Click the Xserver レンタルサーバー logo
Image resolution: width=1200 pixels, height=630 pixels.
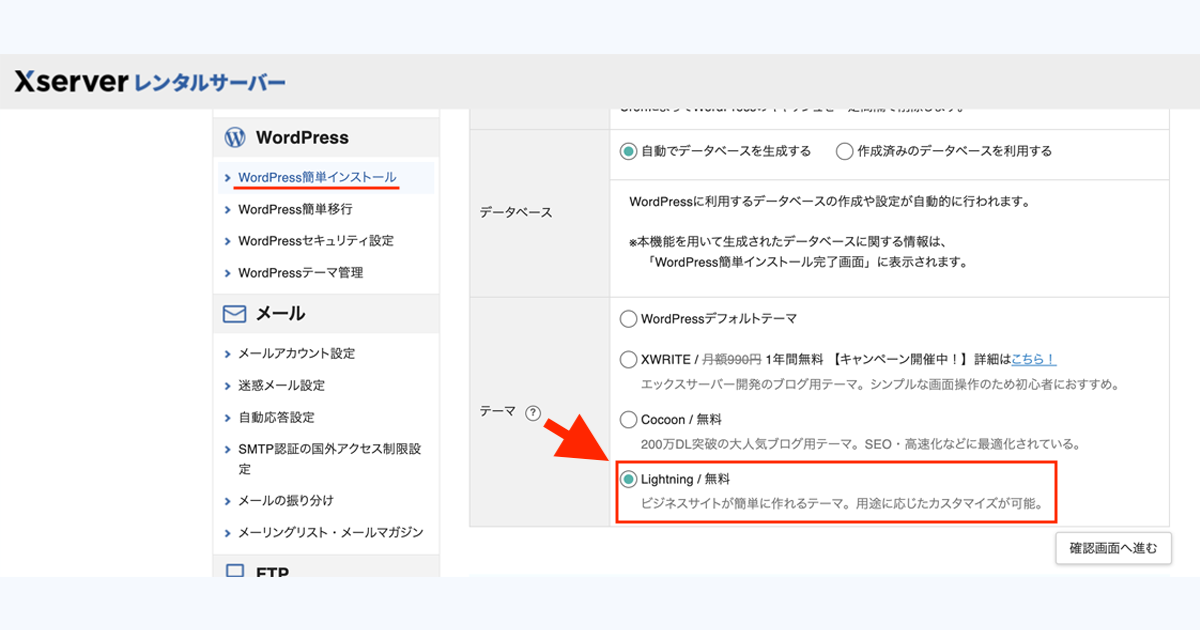pyautogui.click(x=150, y=82)
